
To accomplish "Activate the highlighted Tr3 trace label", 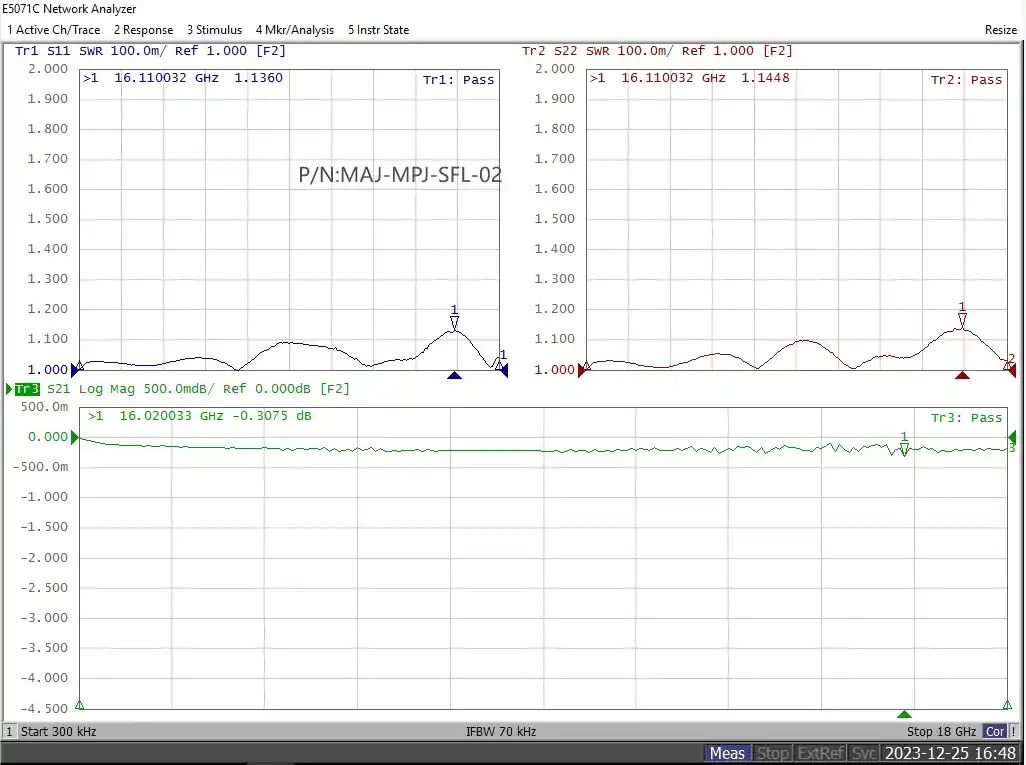I will 26,389.
